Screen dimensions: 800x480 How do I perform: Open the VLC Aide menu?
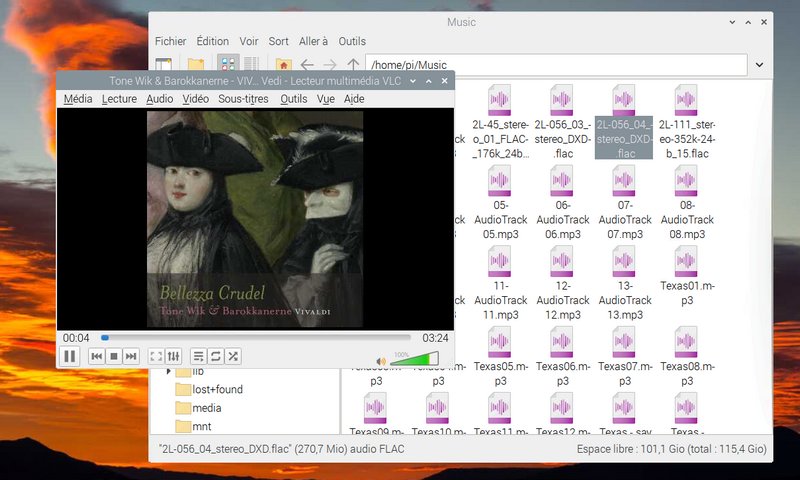pos(354,99)
